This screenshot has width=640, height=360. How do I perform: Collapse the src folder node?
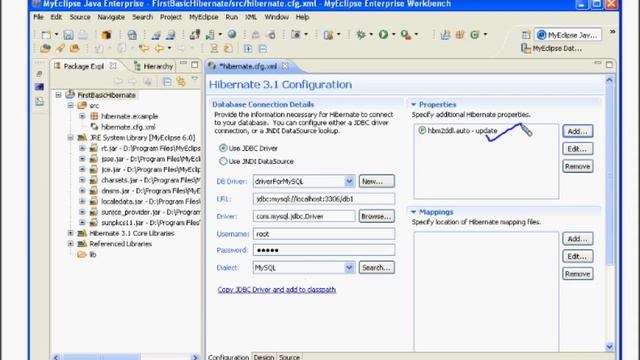click(x=70, y=105)
